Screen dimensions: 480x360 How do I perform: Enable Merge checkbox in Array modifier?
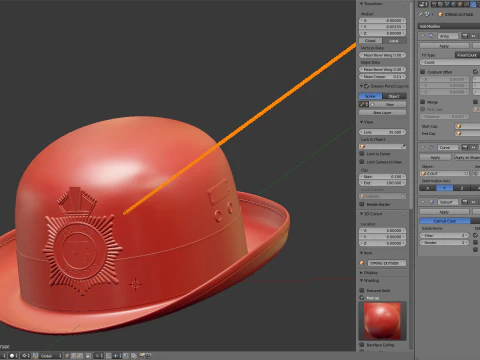click(422, 102)
